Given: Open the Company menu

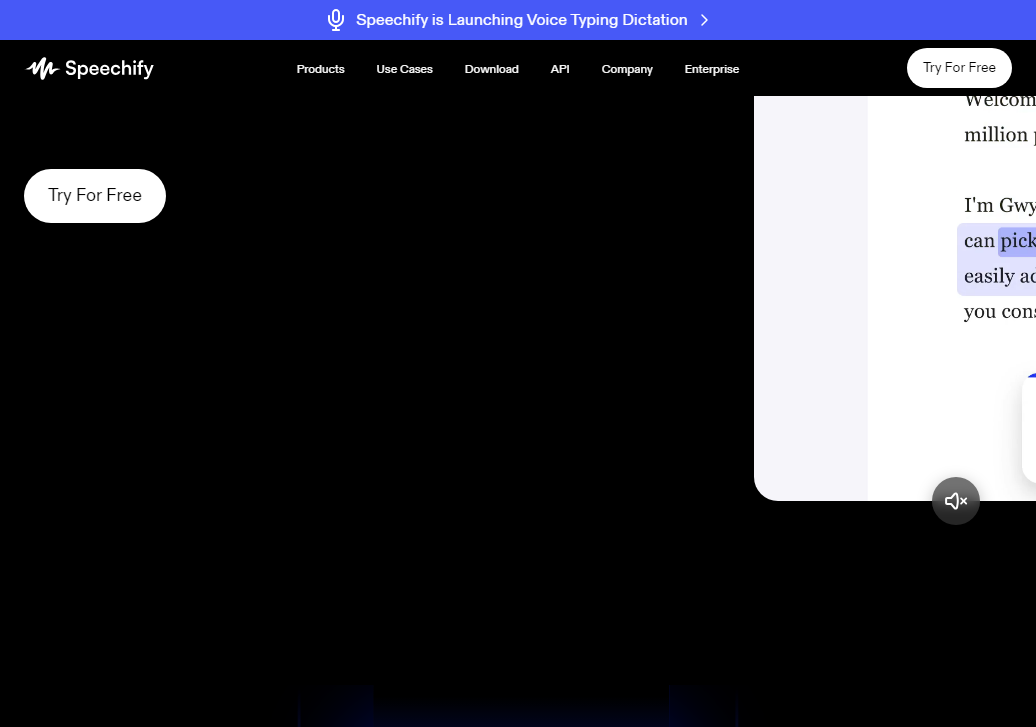Looking at the screenshot, I should (x=627, y=69).
